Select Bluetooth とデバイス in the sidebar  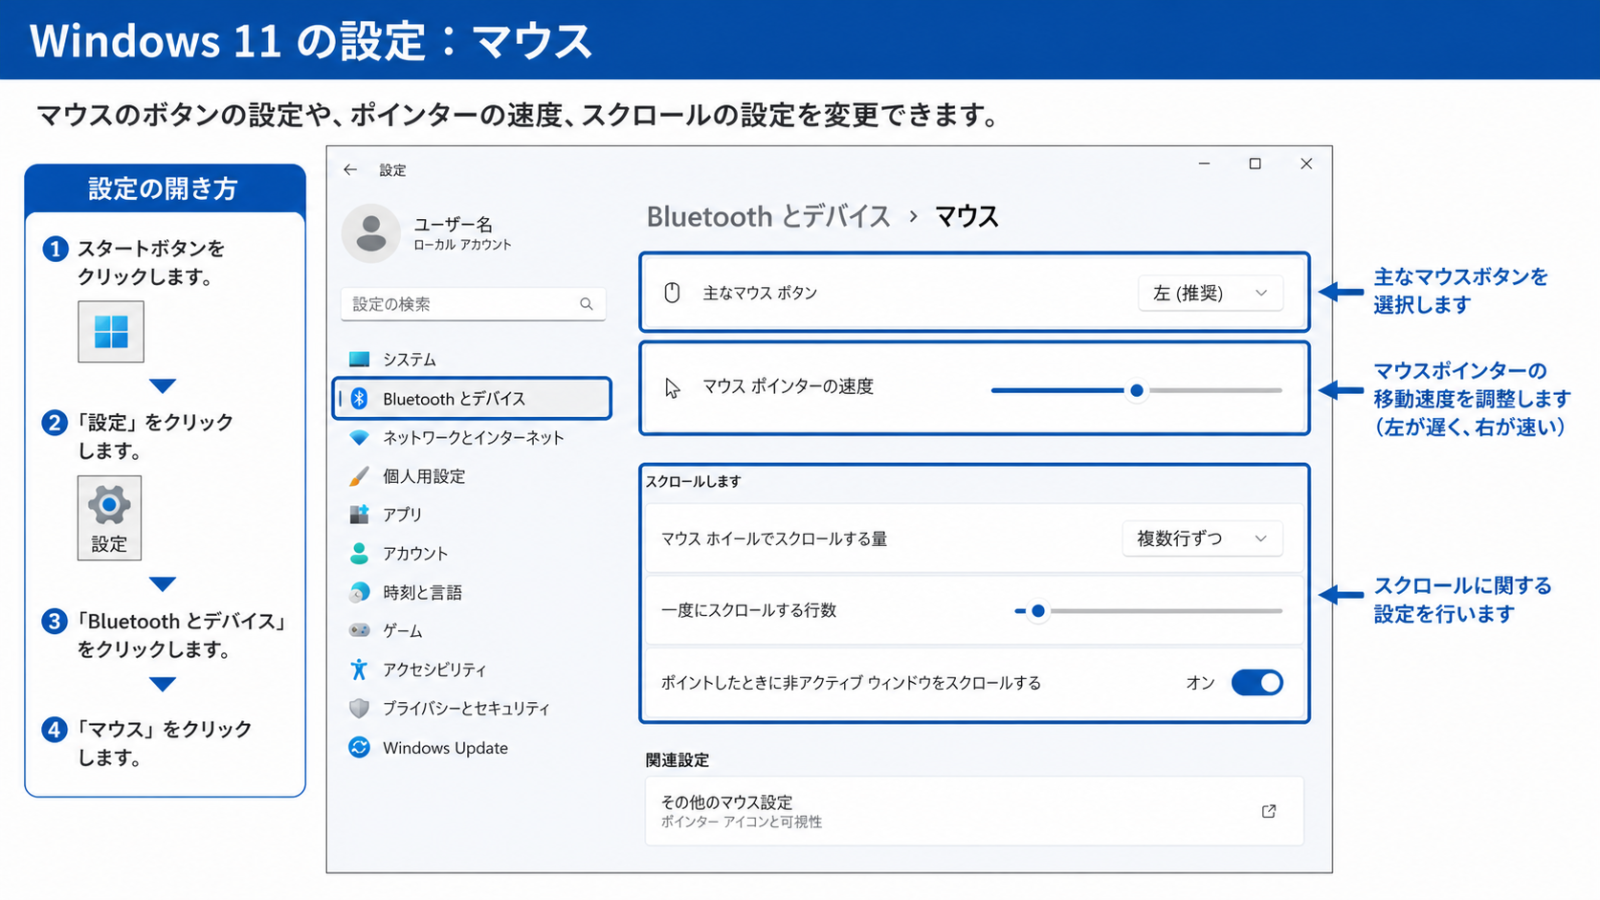472,398
